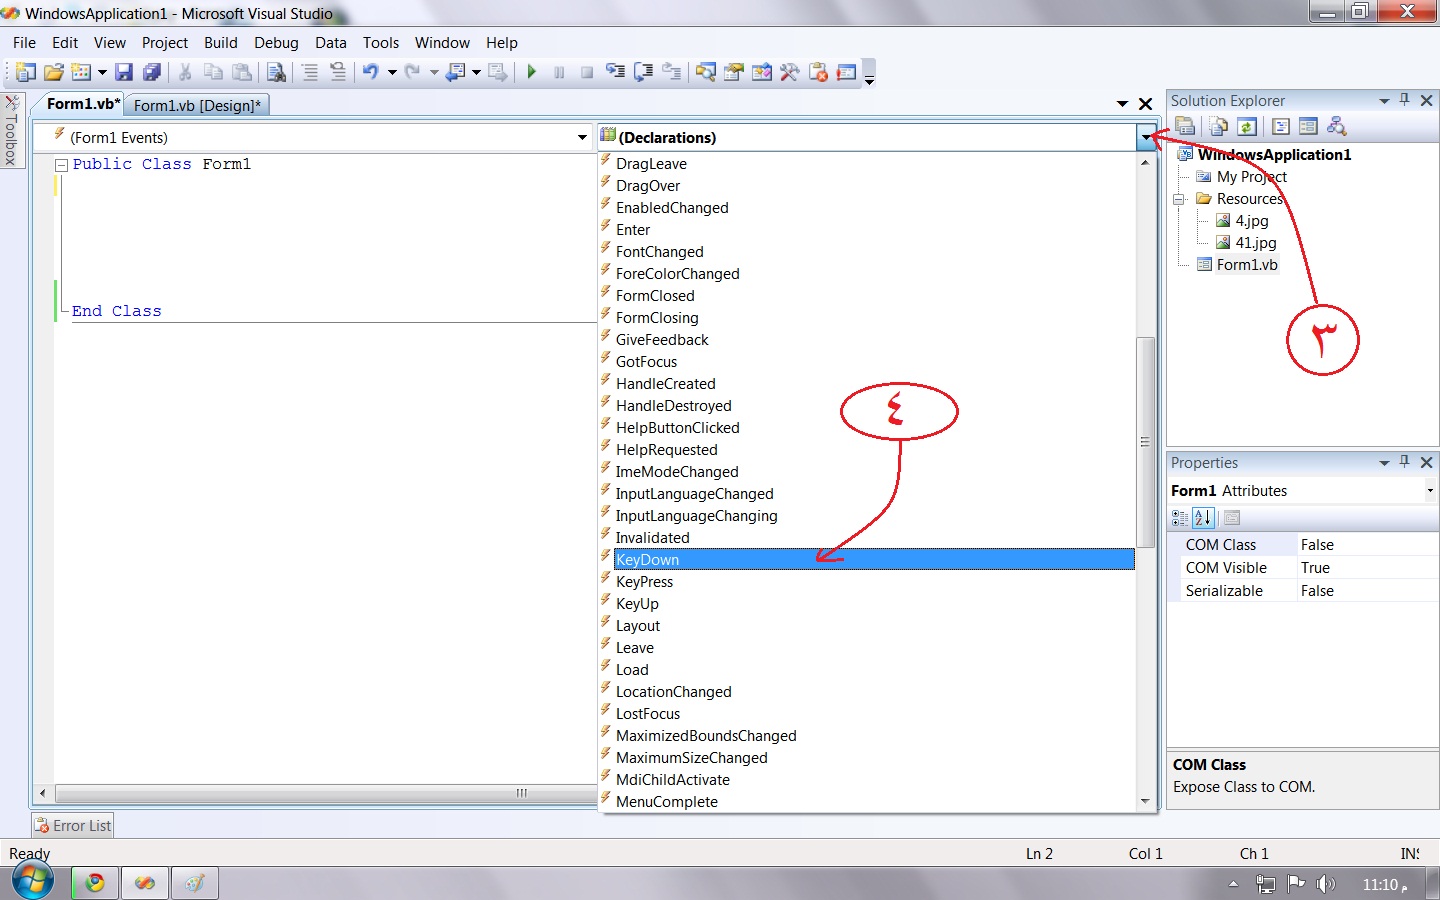Screen dimensions: 1440x900
Task: Click View Code in Solution Explorer toolbar
Action: (1281, 126)
